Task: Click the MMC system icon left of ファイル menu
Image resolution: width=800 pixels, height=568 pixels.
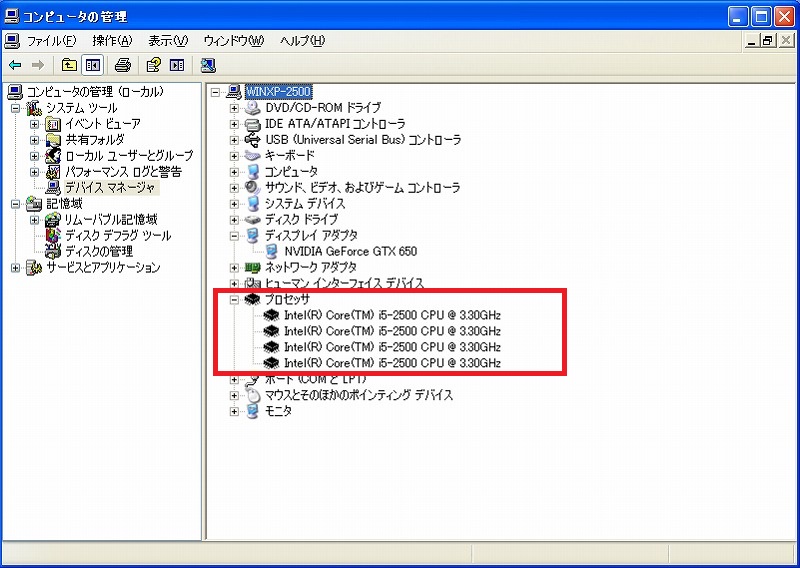Action: pyautogui.click(x=12, y=40)
